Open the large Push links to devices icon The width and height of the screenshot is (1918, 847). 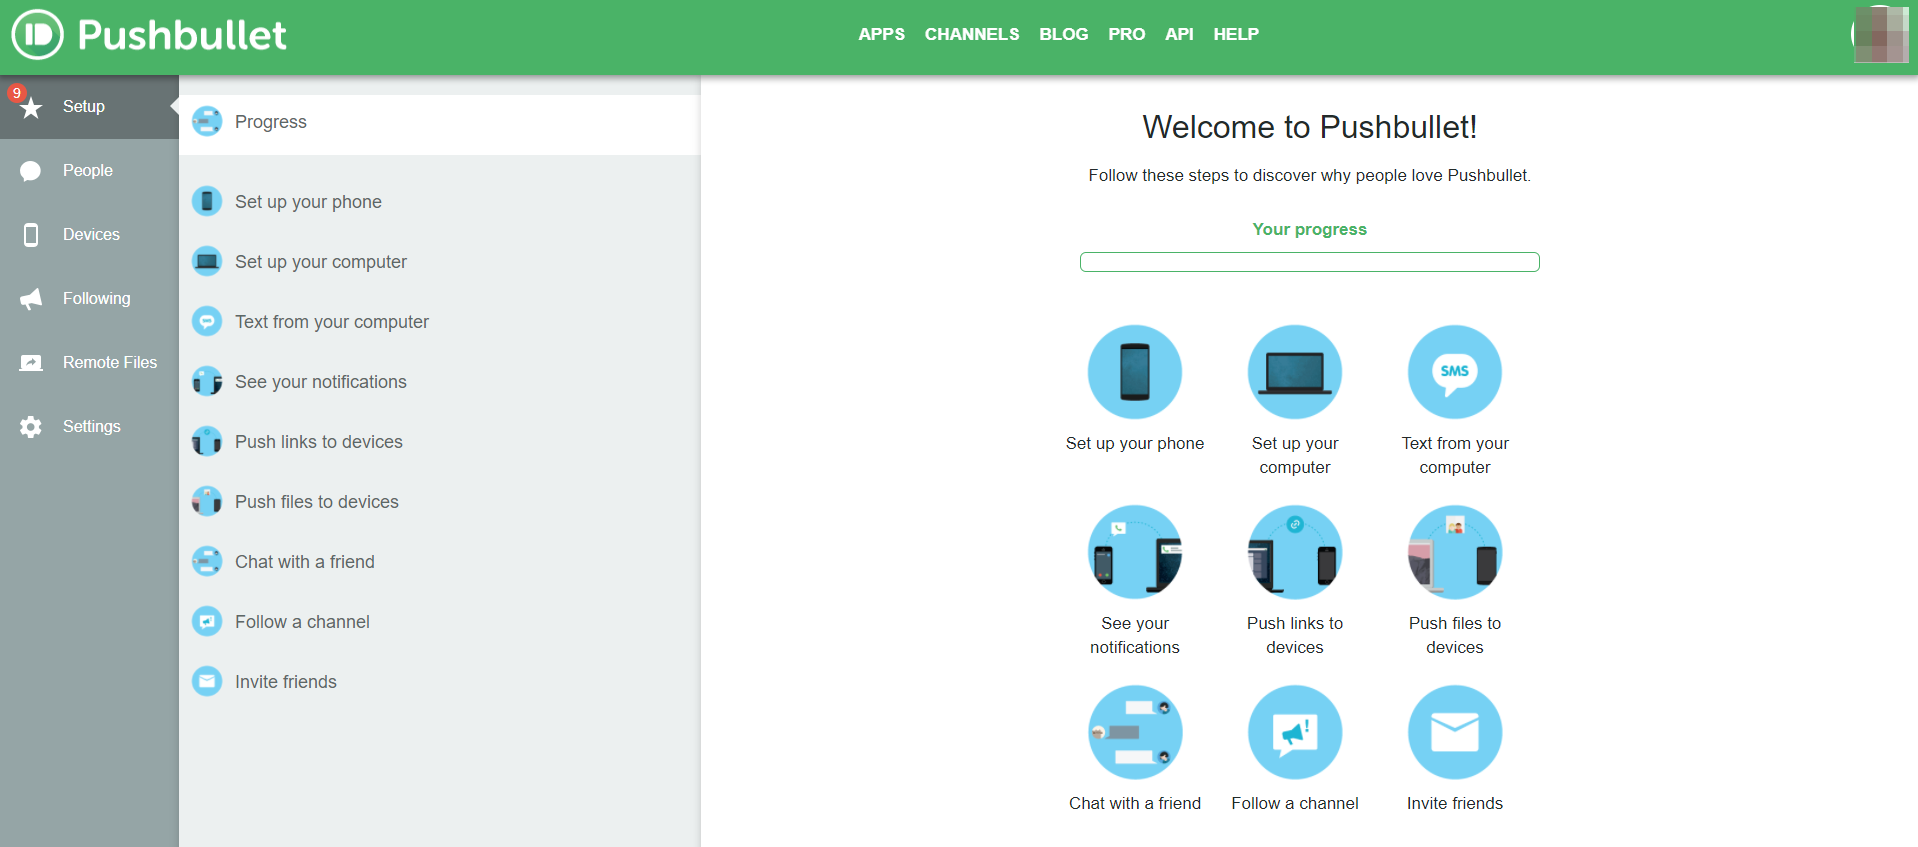tap(1295, 552)
